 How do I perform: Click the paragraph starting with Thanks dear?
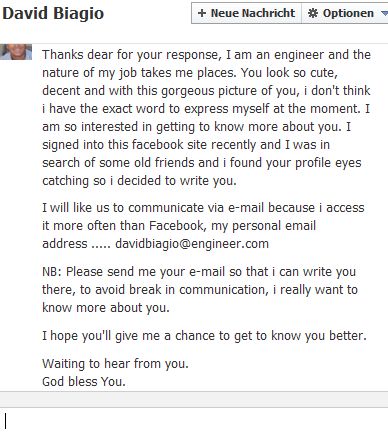(206, 117)
